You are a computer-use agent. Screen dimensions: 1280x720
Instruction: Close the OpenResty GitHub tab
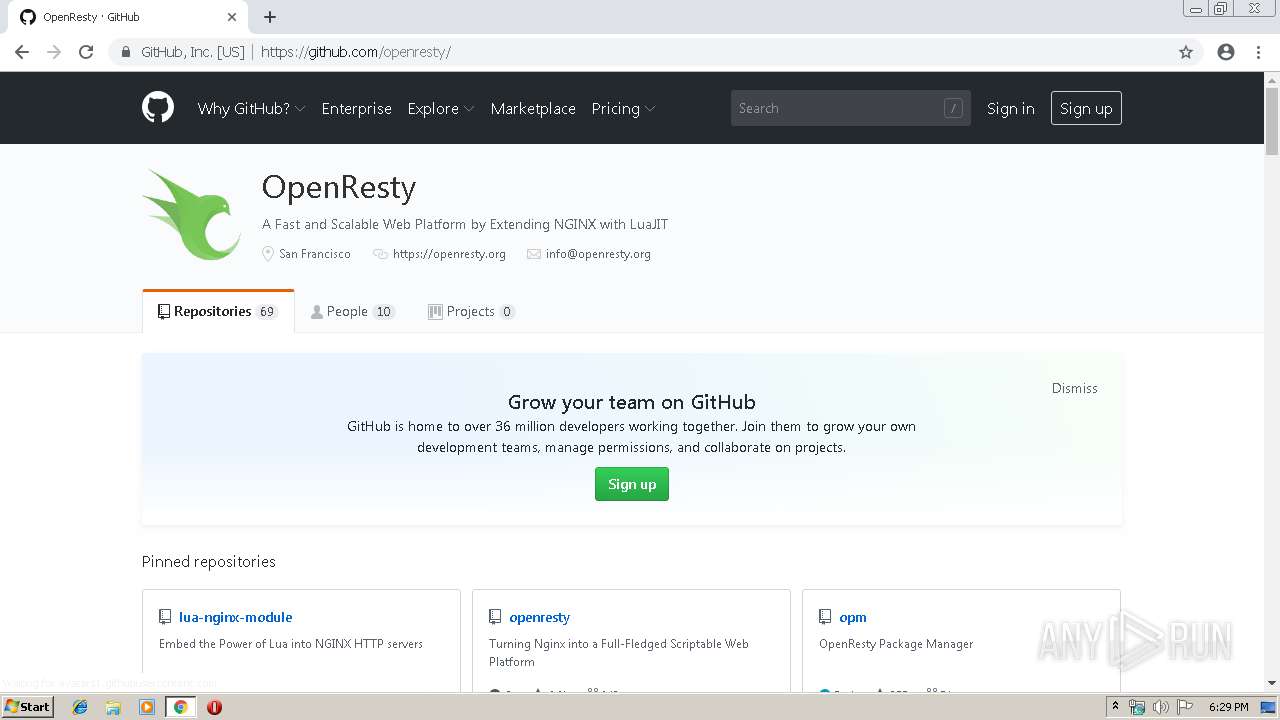pos(232,17)
